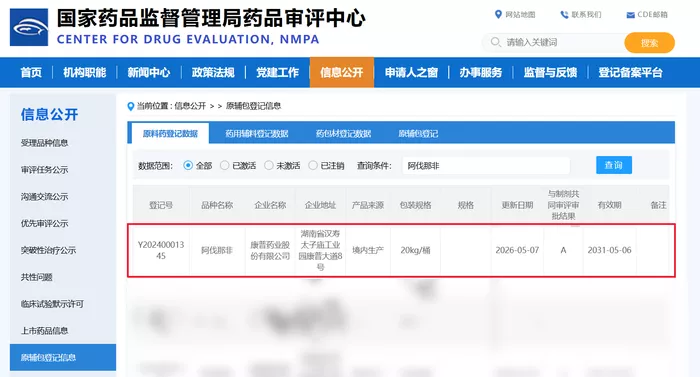Screen dimensions: 700x377
Task: Click 原辅包登记信息 in breadcrumb
Action: (x=254, y=106)
